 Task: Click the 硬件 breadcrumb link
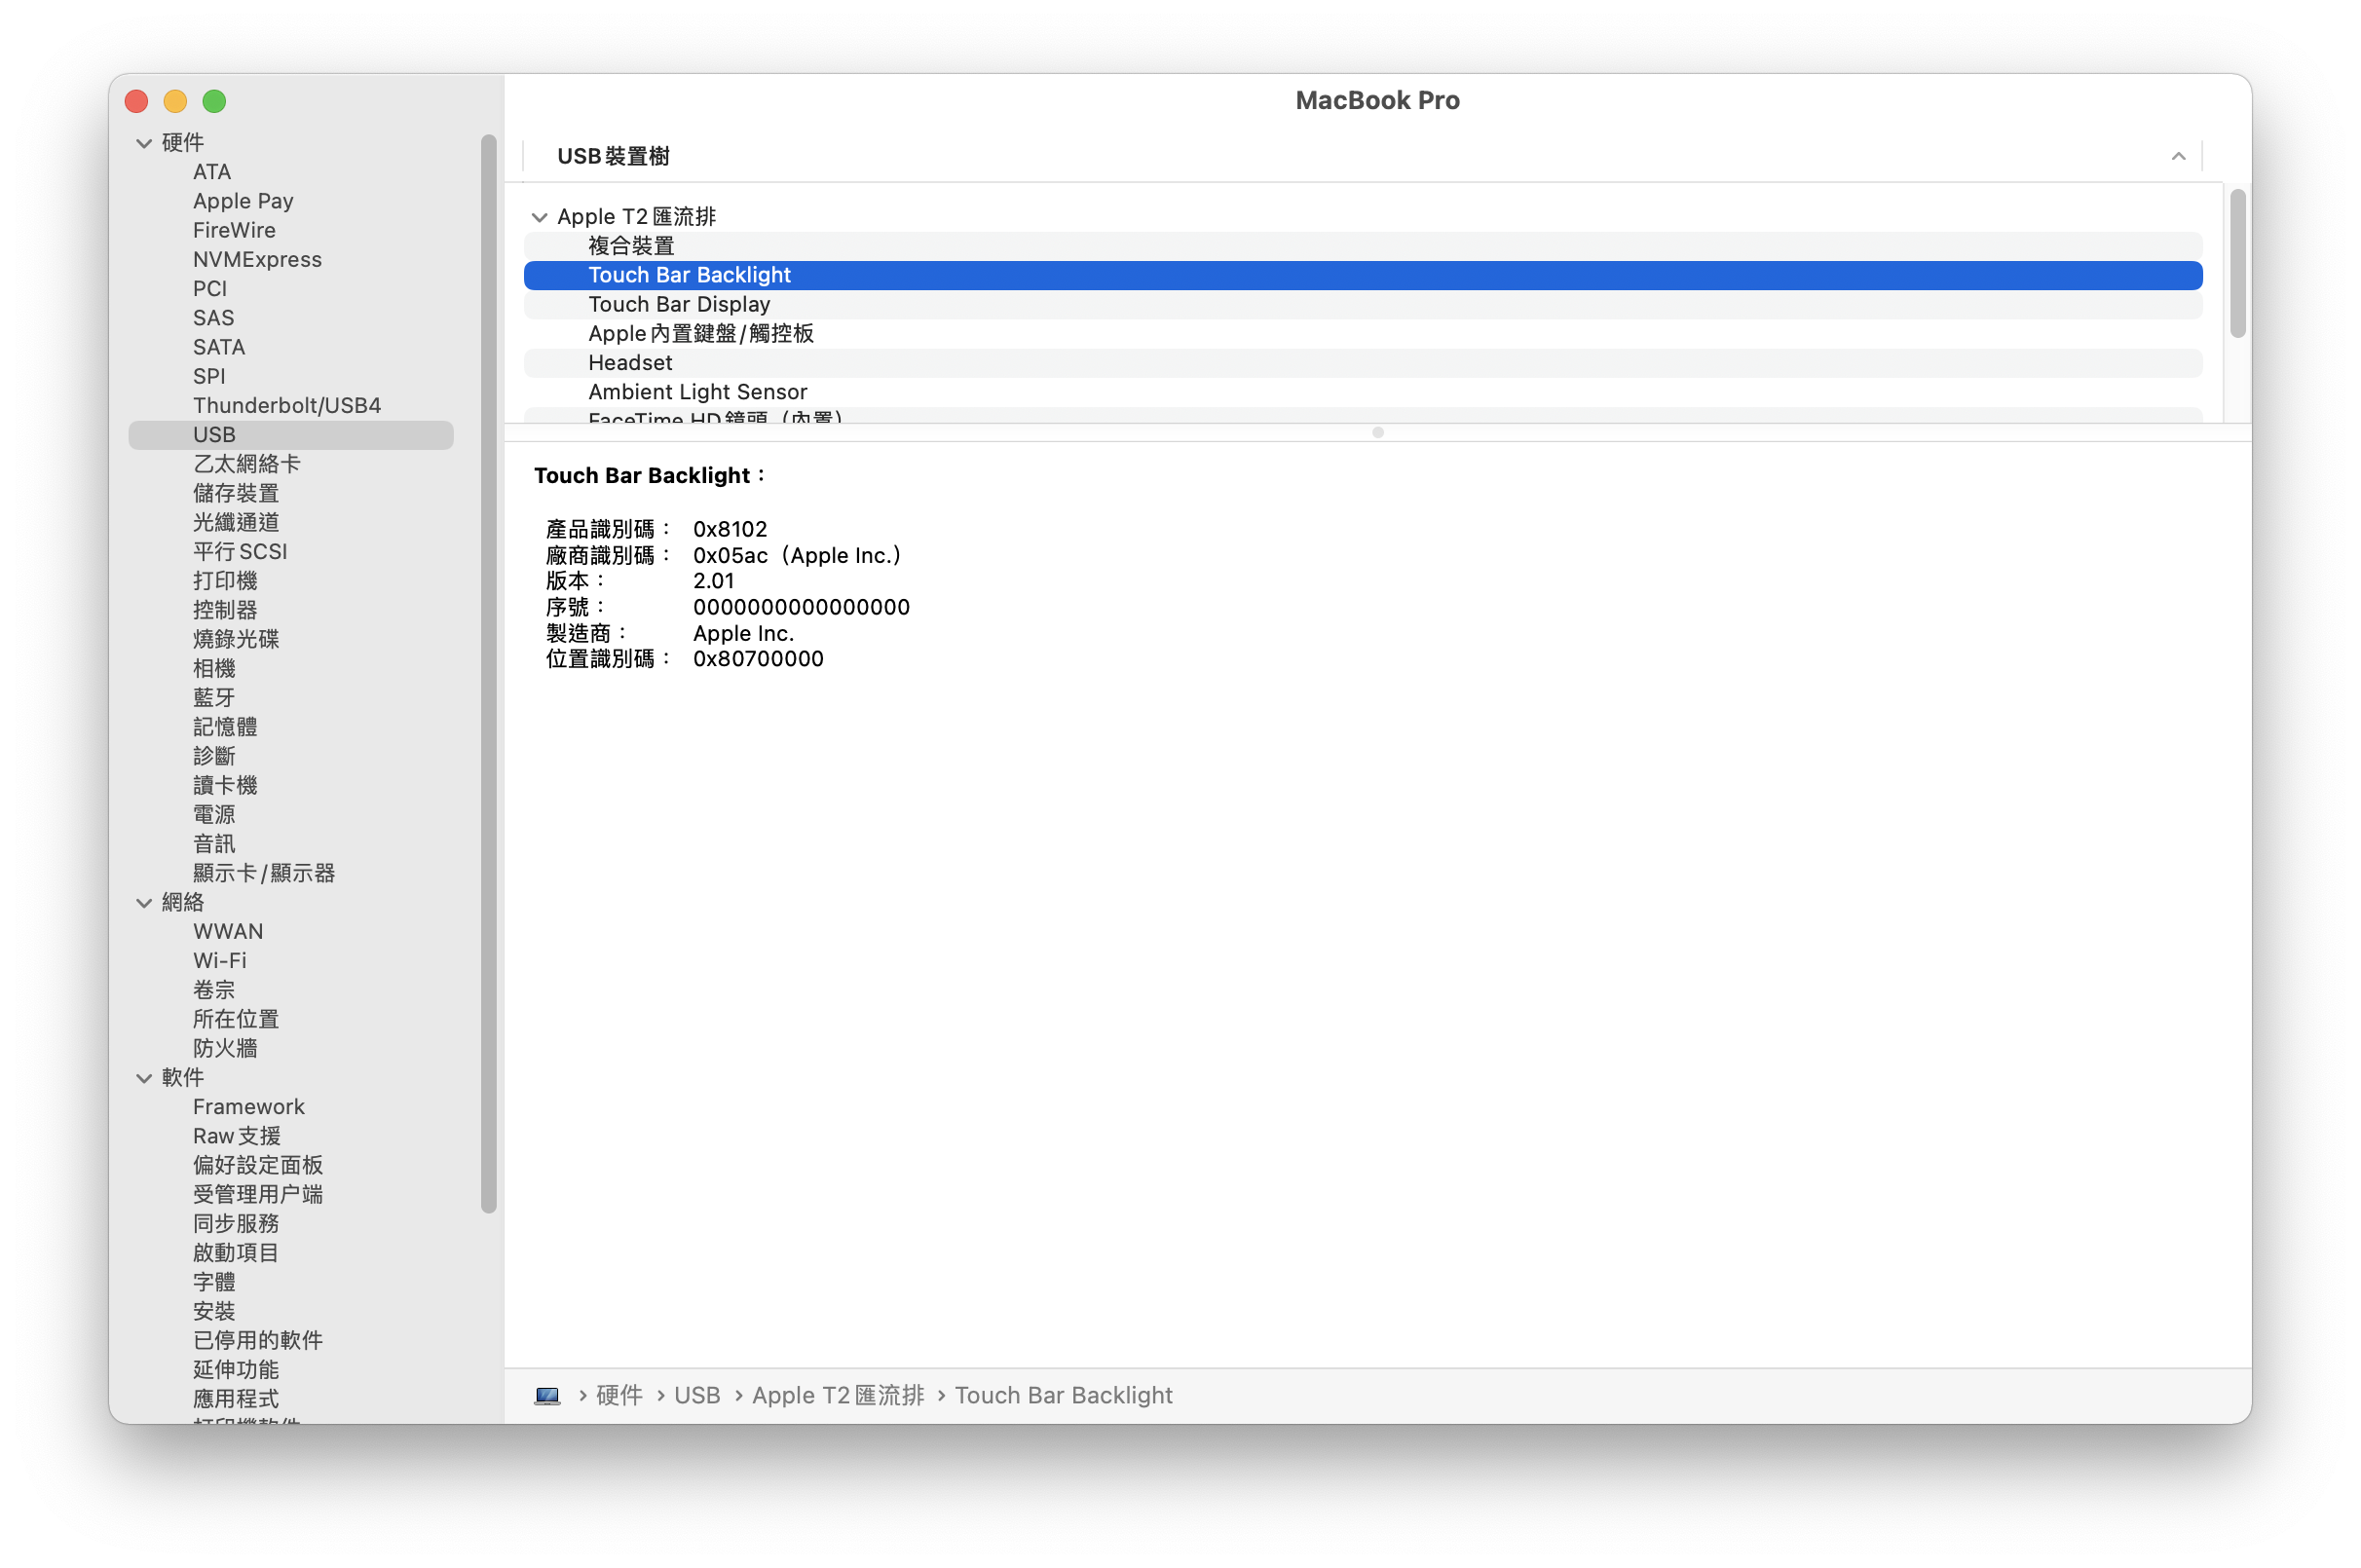(x=618, y=1395)
